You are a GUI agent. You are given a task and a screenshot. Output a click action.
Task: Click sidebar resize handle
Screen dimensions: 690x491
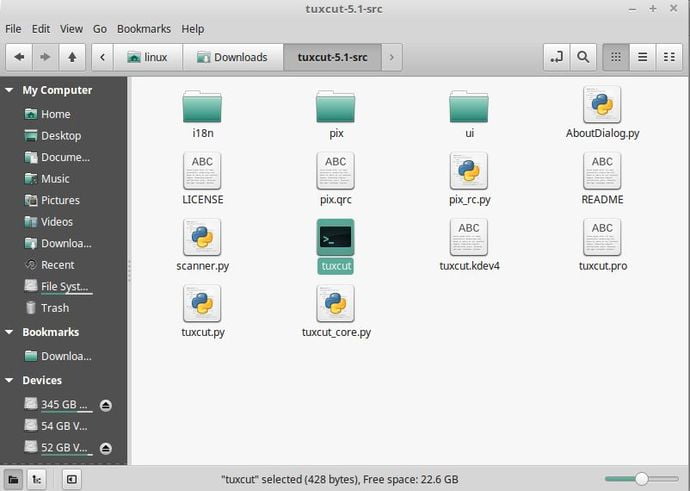pos(129,271)
